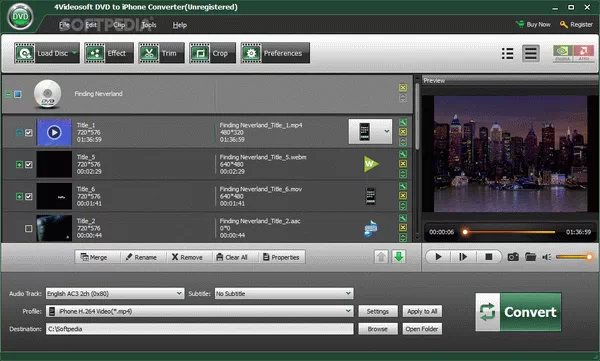Open the Tools menu
Viewport: 600px width, 361px height.
pyautogui.click(x=148, y=25)
